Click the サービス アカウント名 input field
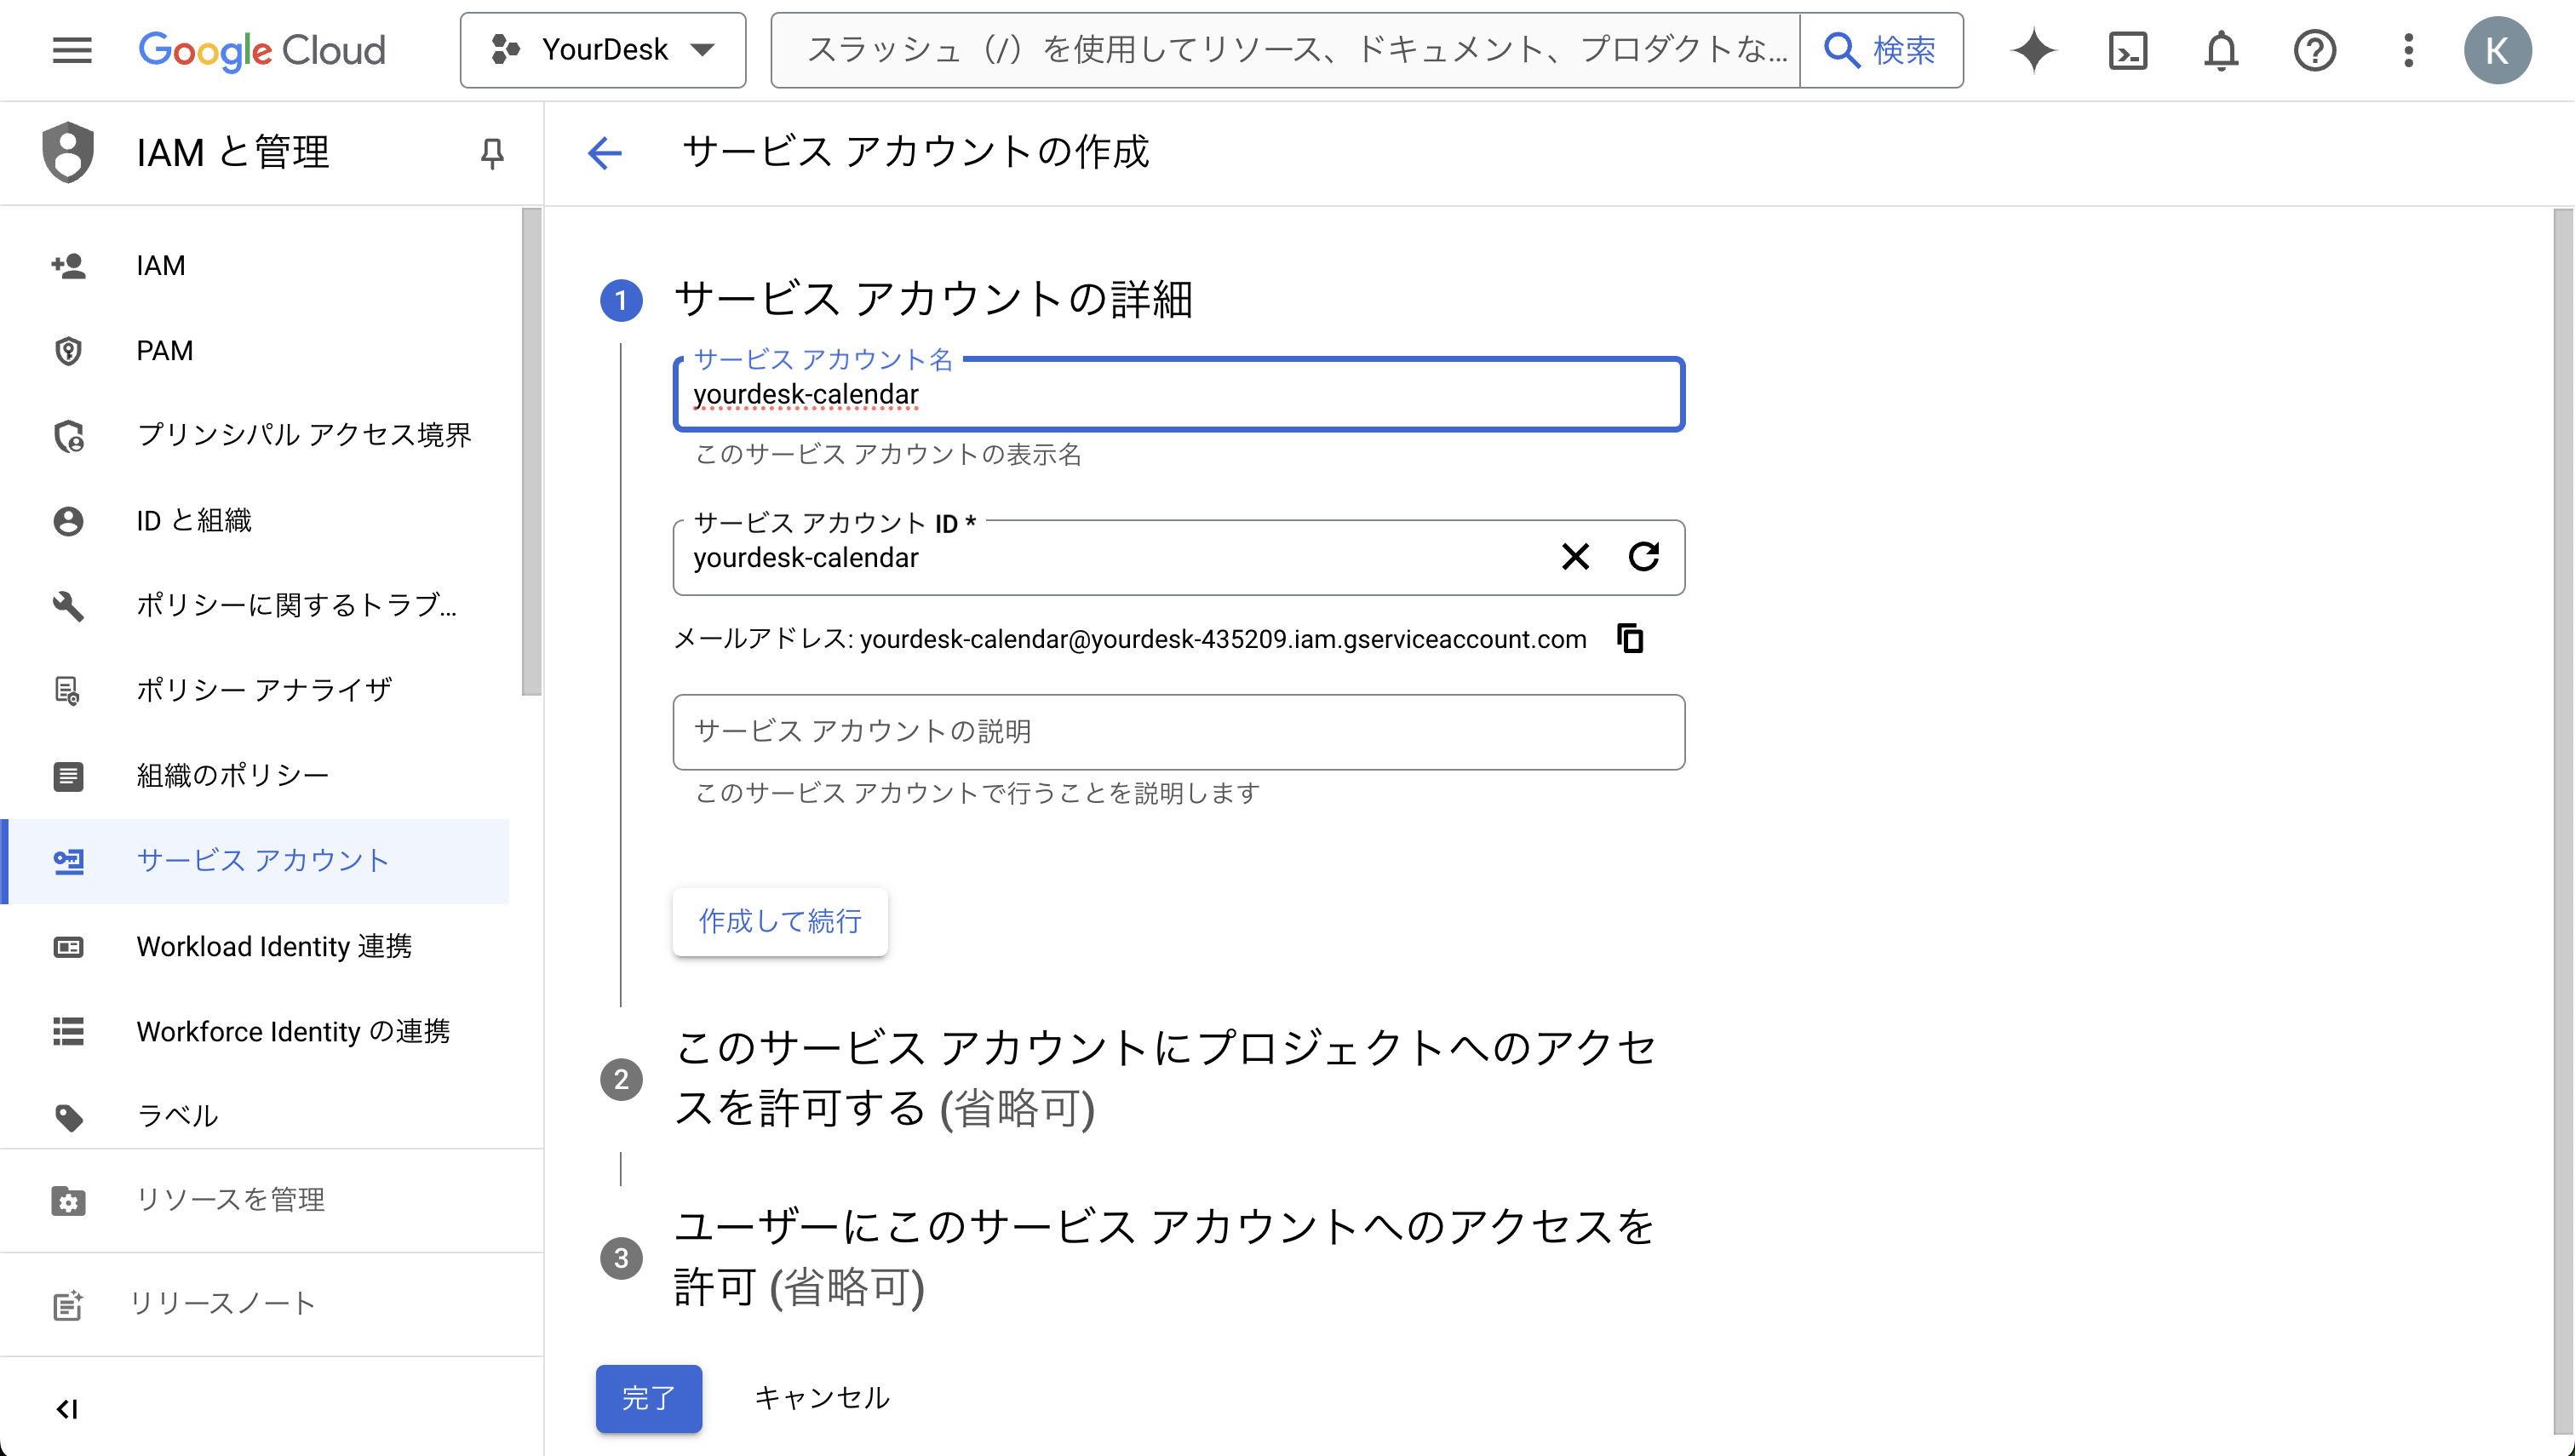This screenshot has height=1456, width=2575. tap(1178, 395)
